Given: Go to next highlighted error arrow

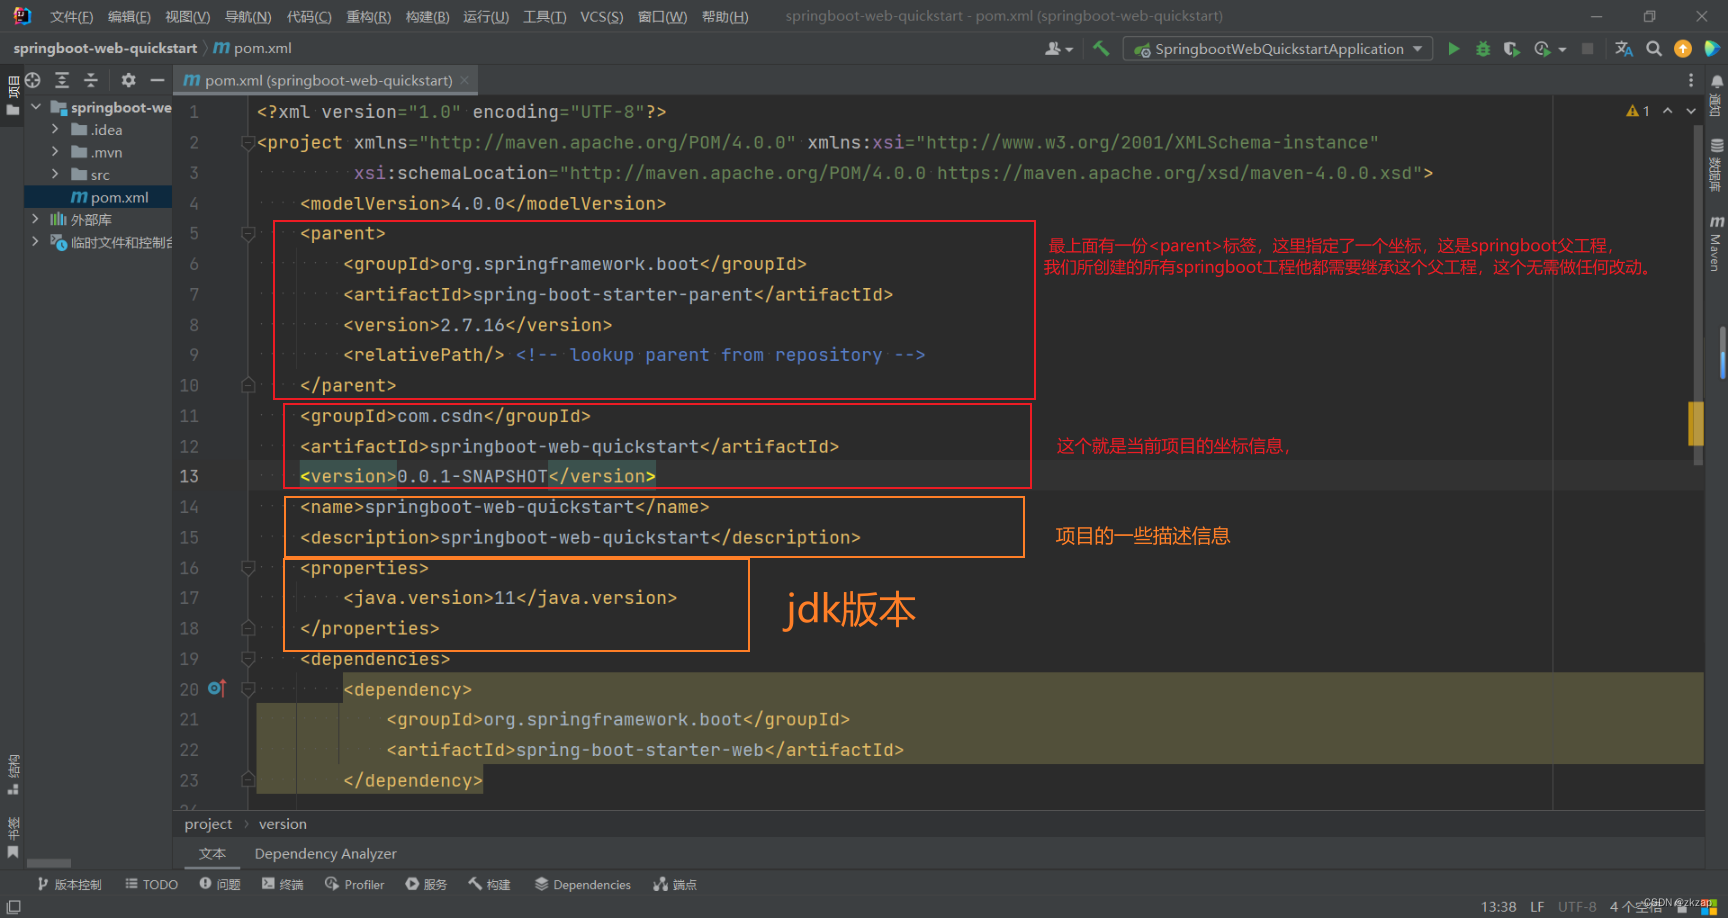Looking at the screenshot, I should (1691, 111).
